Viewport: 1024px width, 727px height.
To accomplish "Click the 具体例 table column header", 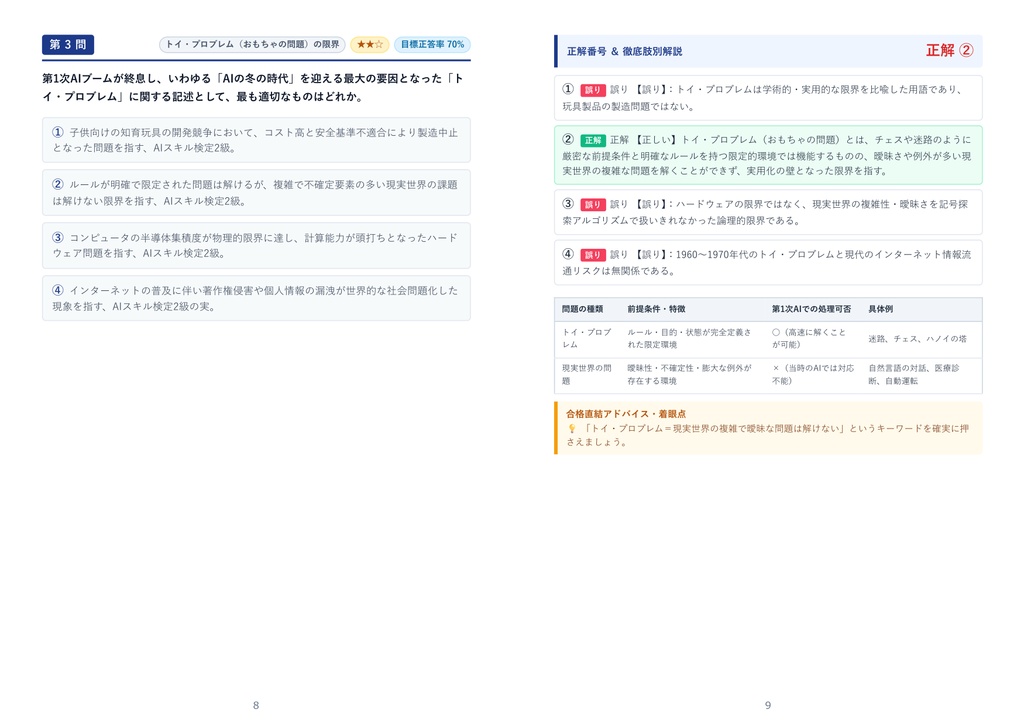I will 880,309.
